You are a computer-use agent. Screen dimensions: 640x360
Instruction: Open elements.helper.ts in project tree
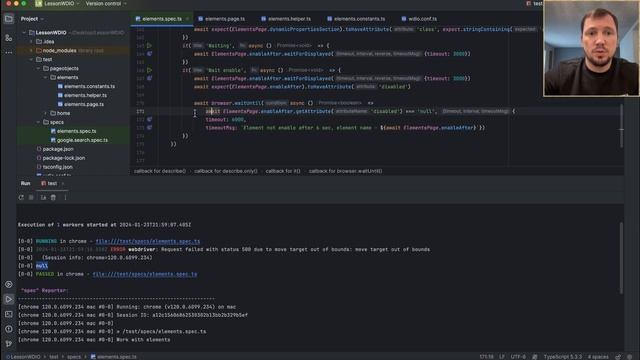pos(82,96)
